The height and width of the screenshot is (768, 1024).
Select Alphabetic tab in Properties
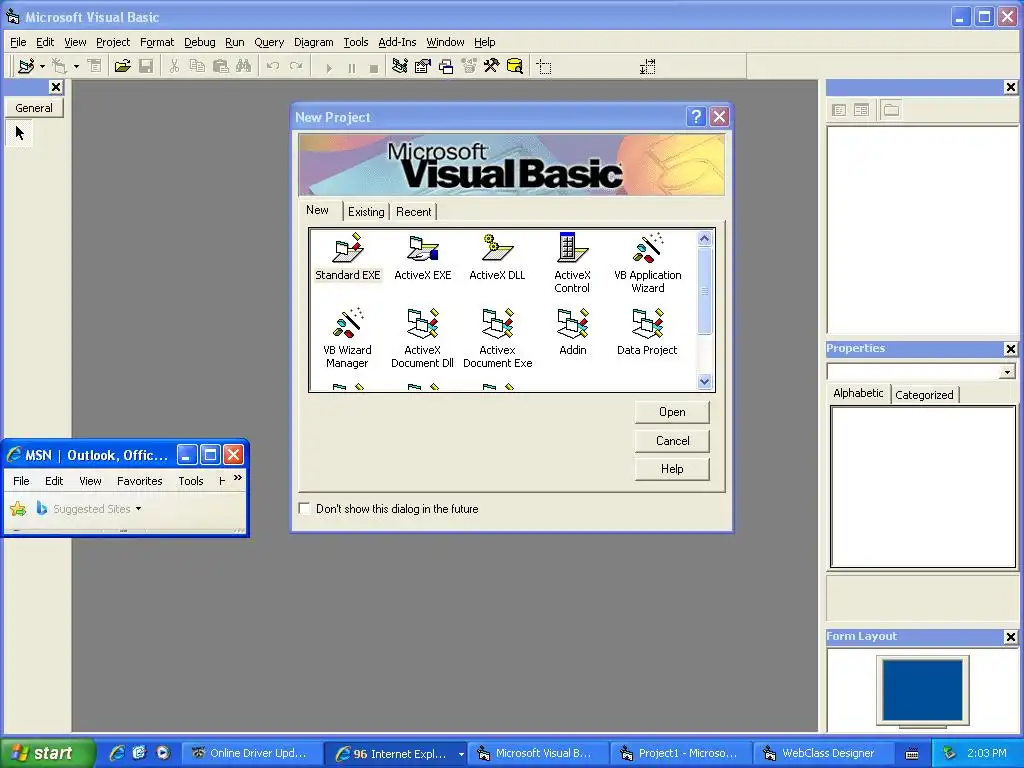click(858, 392)
